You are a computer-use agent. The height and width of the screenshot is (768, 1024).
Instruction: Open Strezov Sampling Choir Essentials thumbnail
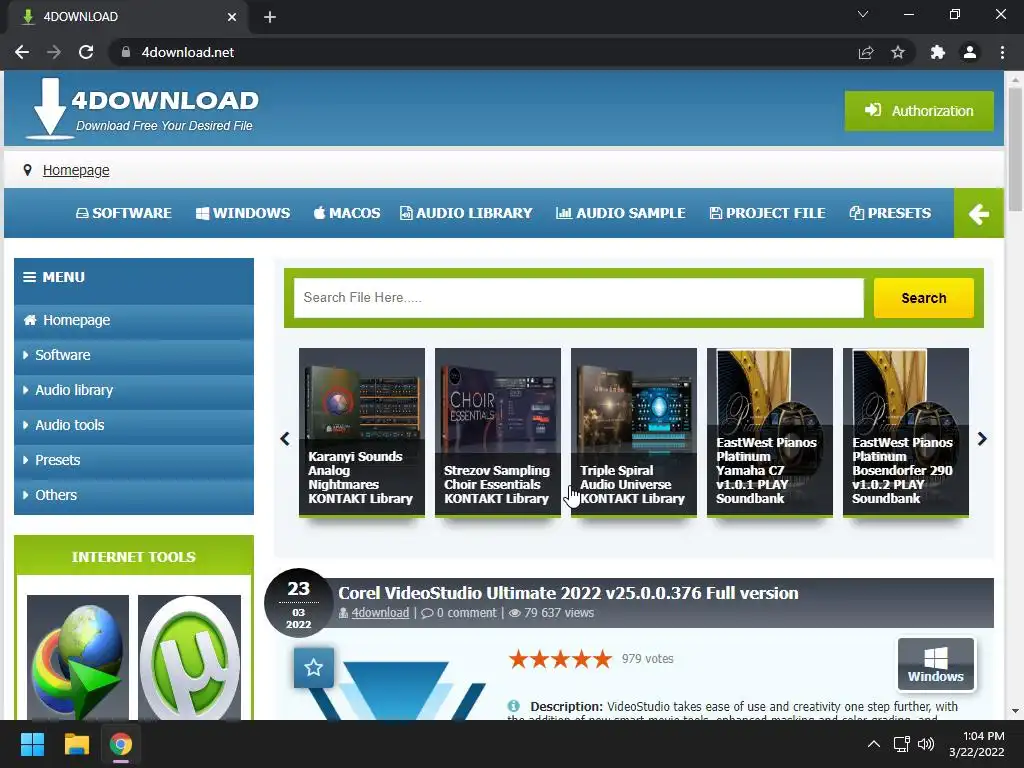click(498, 432)
